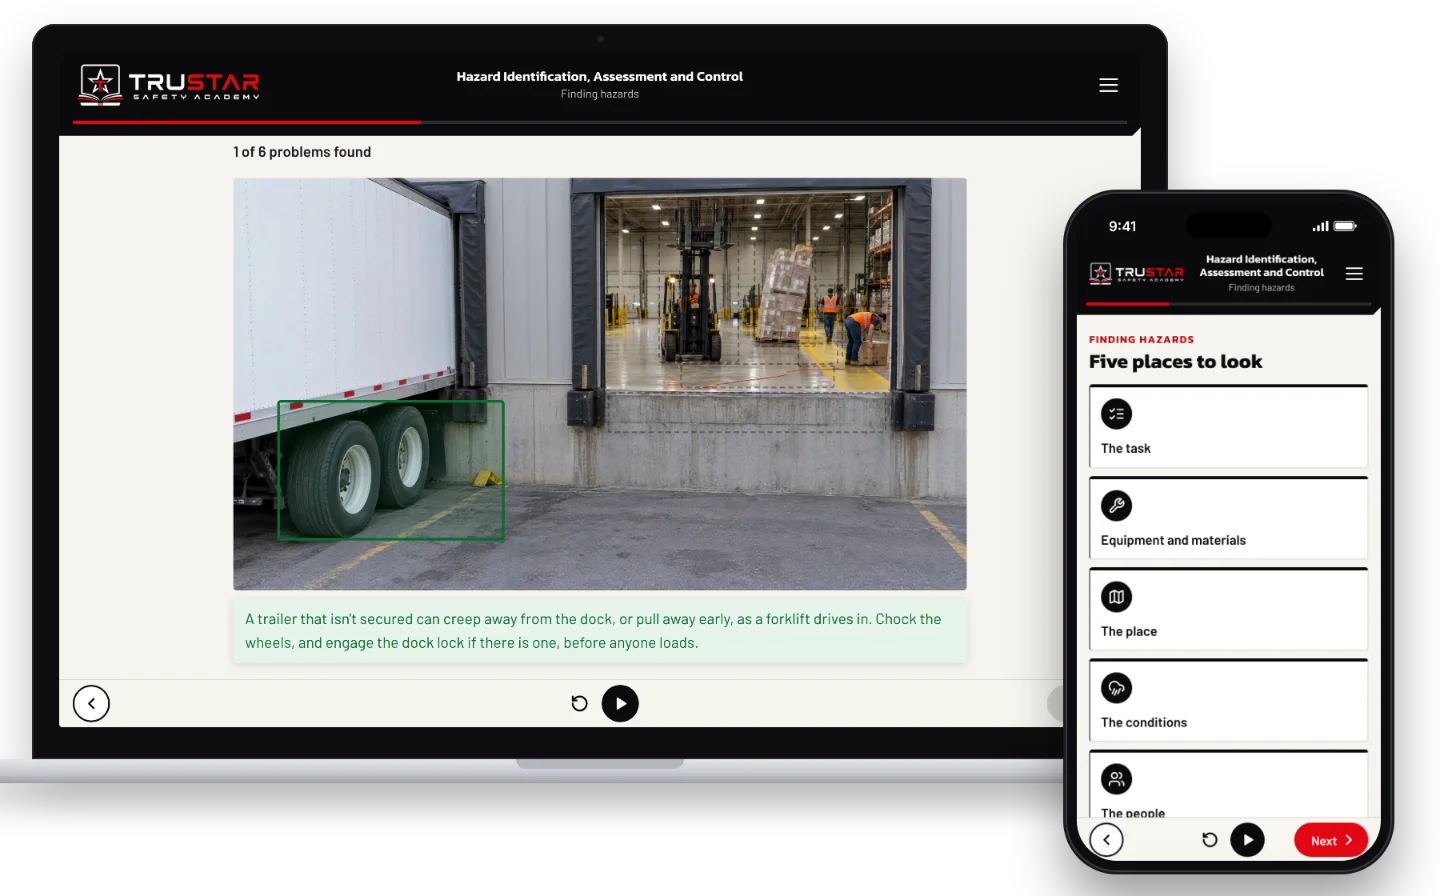Click the bending worker in the warehouse image
The height and width of the screenshot is (896, 1440).
pos(860,335)
